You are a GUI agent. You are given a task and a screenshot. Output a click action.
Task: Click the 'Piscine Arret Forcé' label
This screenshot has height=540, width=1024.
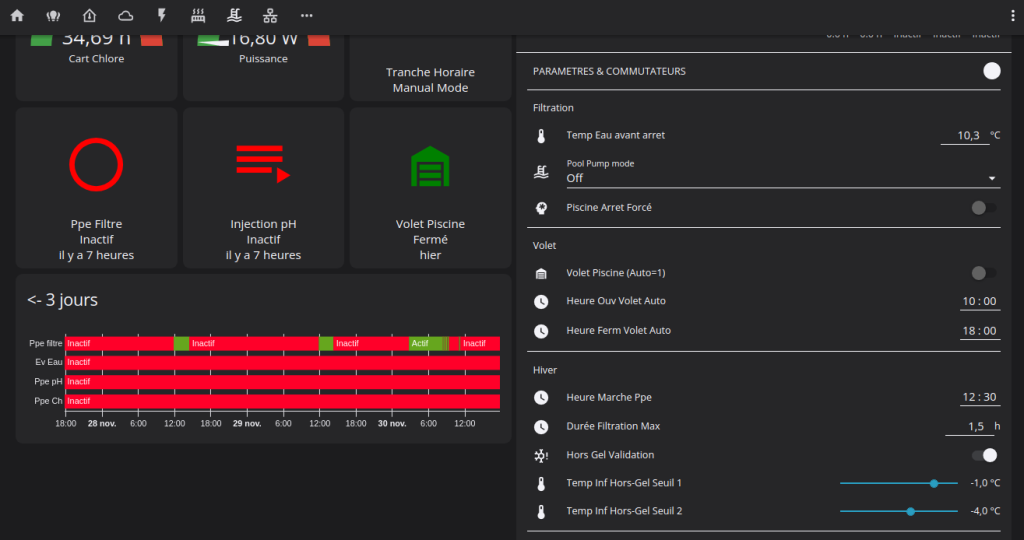609,207
